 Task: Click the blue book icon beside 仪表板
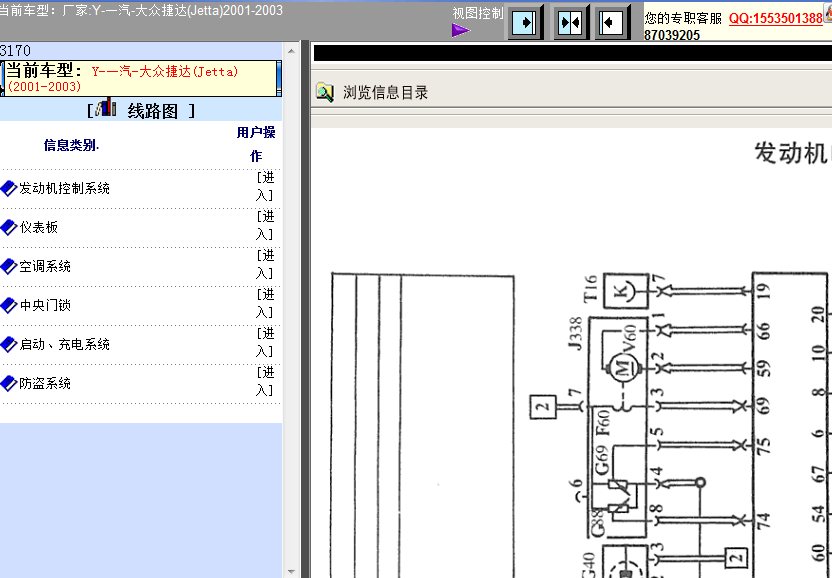9,228
